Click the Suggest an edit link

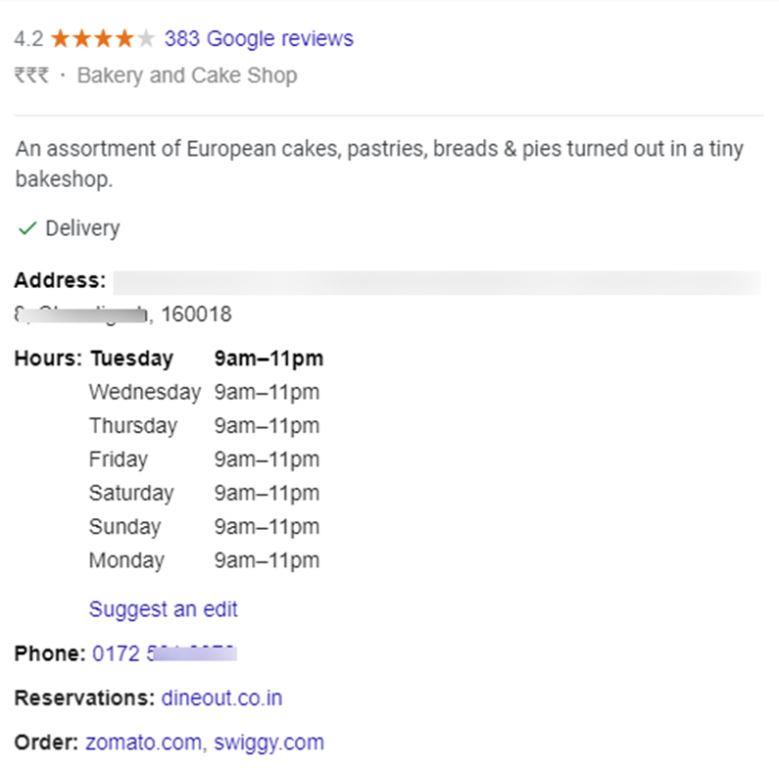[x=163, y=609]
